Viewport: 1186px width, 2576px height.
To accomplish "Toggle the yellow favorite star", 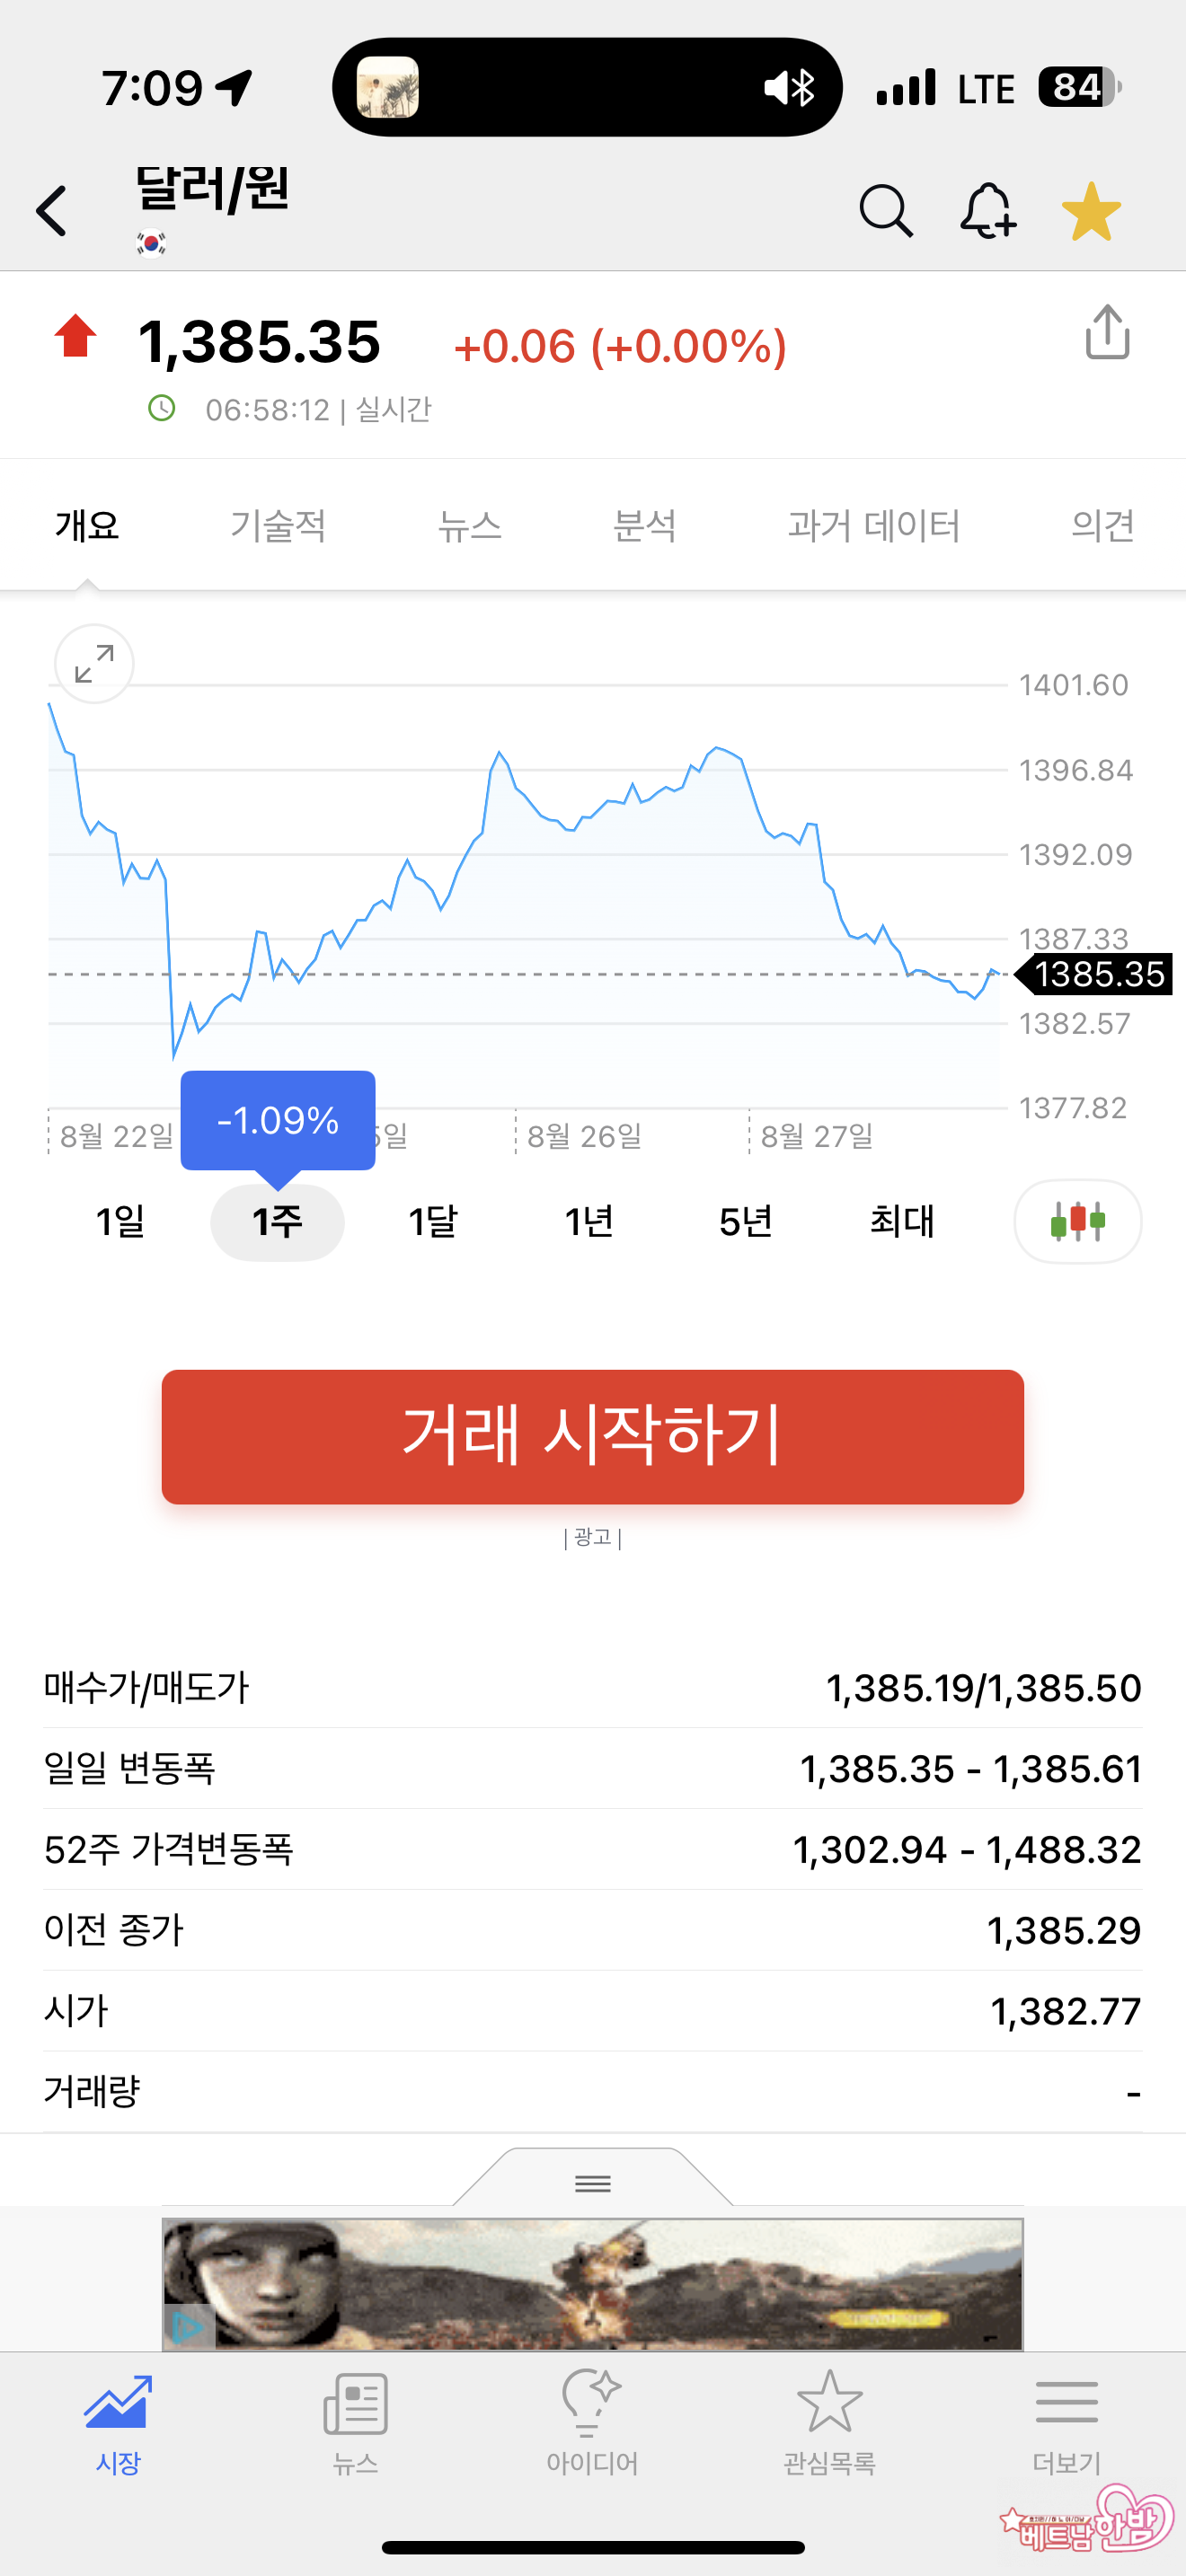I will pyautogui.click(x=1091, y=211).
